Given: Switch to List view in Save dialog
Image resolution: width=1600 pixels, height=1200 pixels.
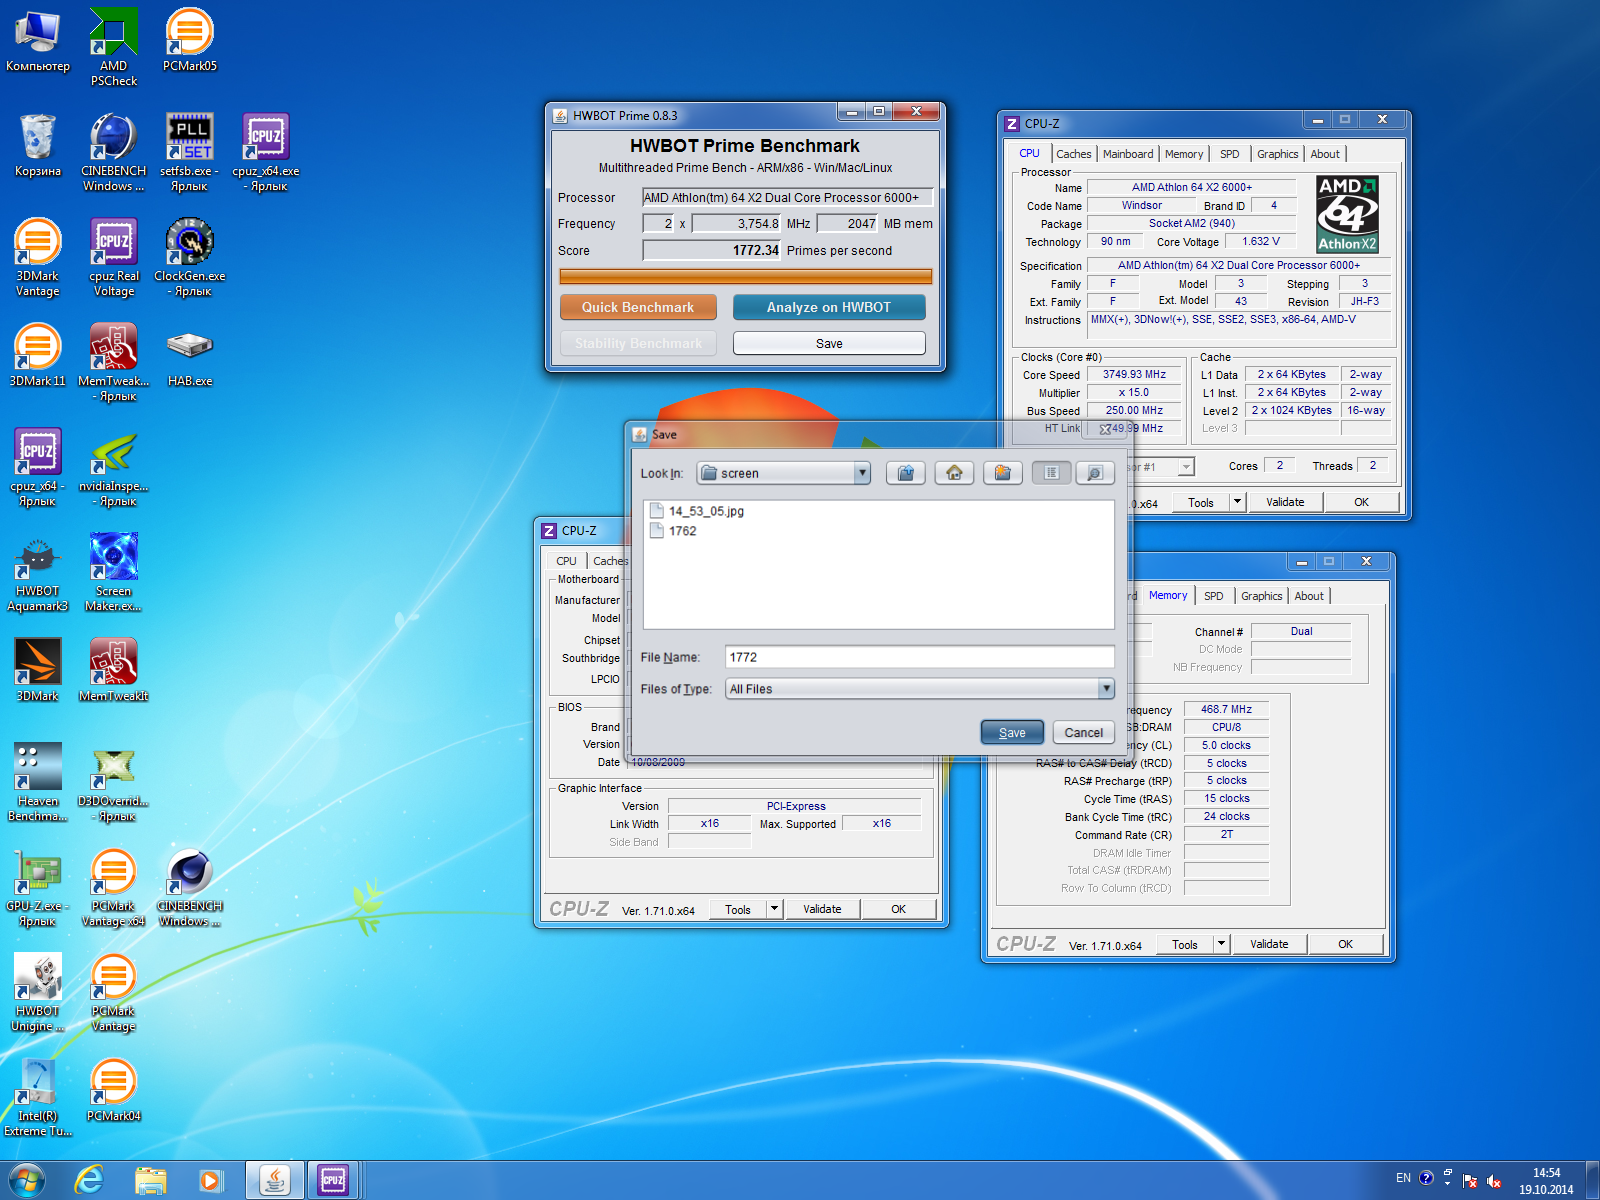Looking at the screenshot, I should (1051, 473).
